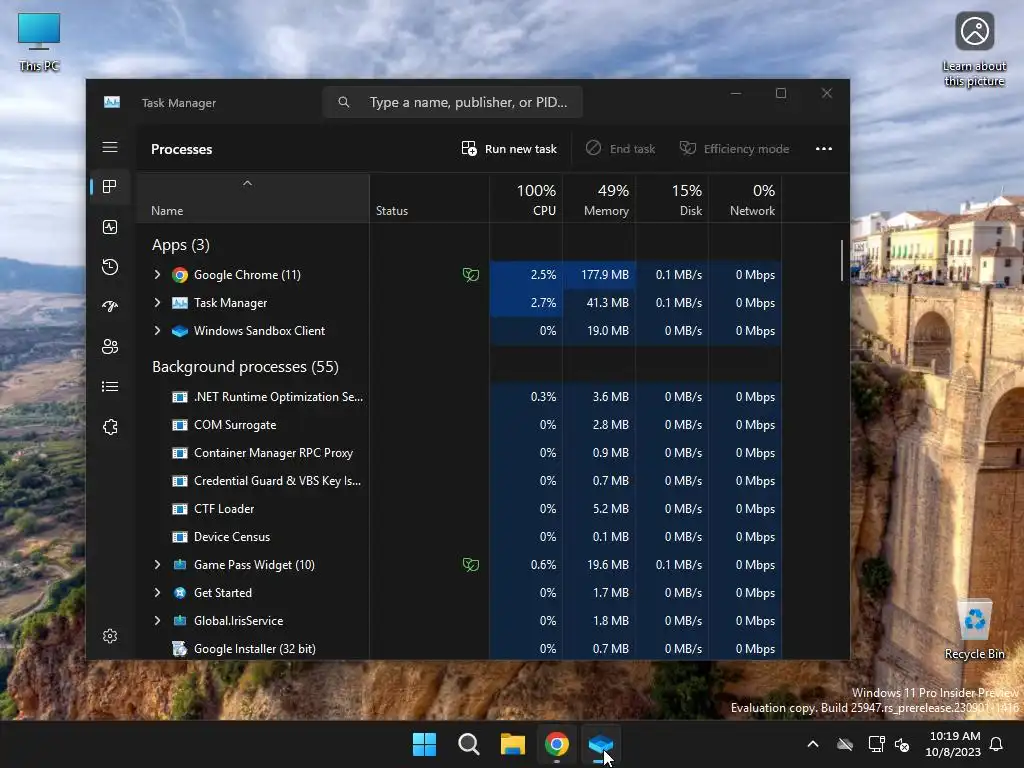The height and width of the screenshot is (768, 1024).
Task: Show hidden icons chevron in system tray
Action: pos(812,744)
